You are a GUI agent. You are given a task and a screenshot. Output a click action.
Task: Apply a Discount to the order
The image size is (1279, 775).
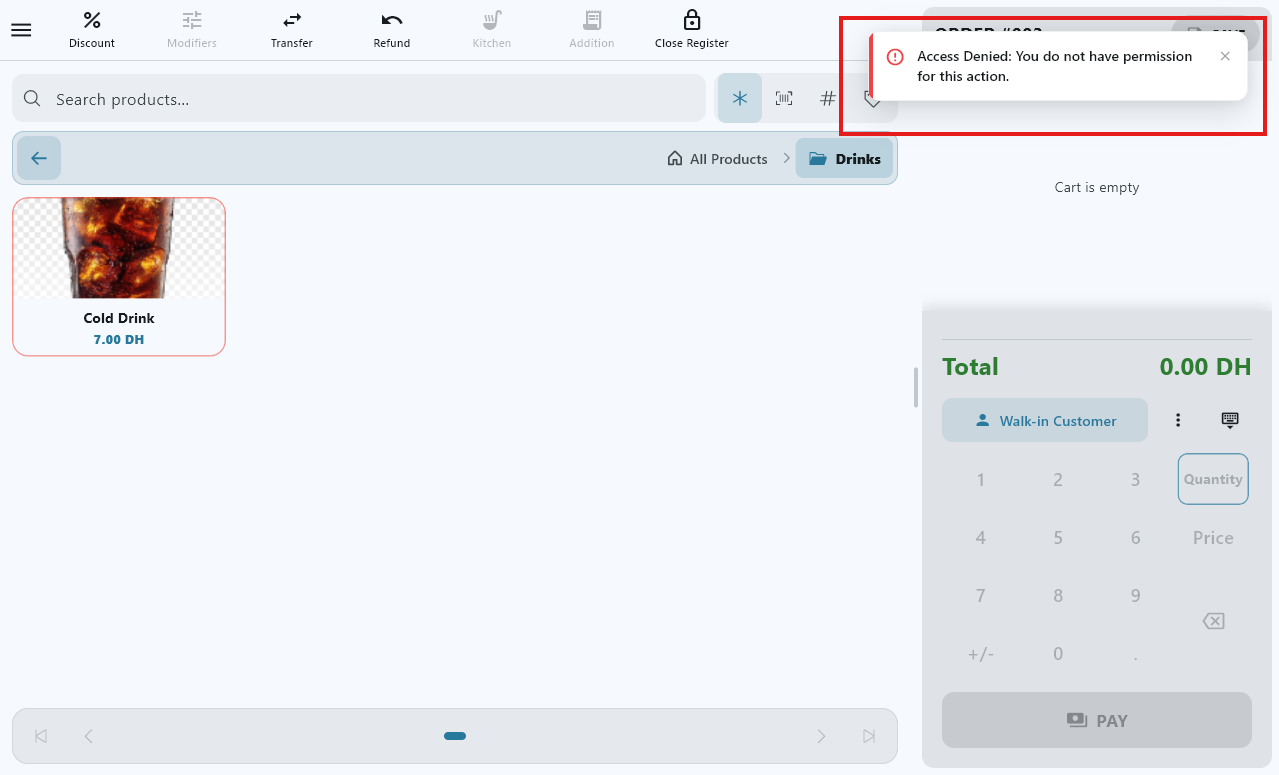pos(92,30)
